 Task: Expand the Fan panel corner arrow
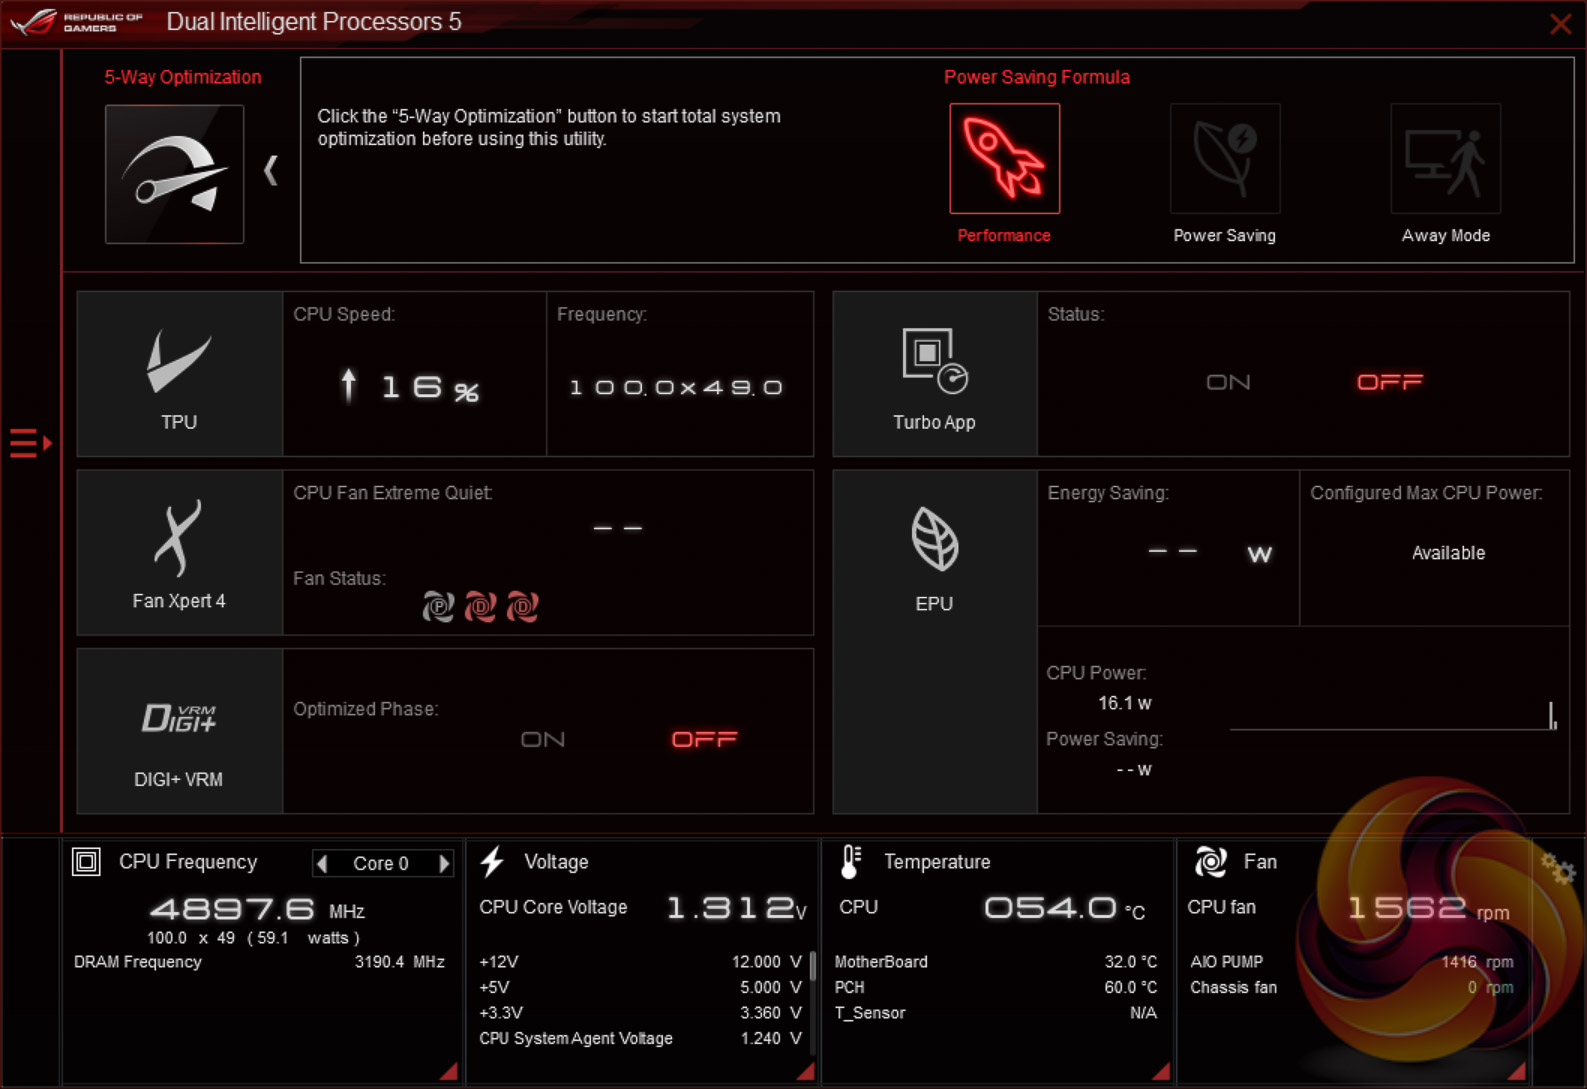click(x=1517, y=1071)
